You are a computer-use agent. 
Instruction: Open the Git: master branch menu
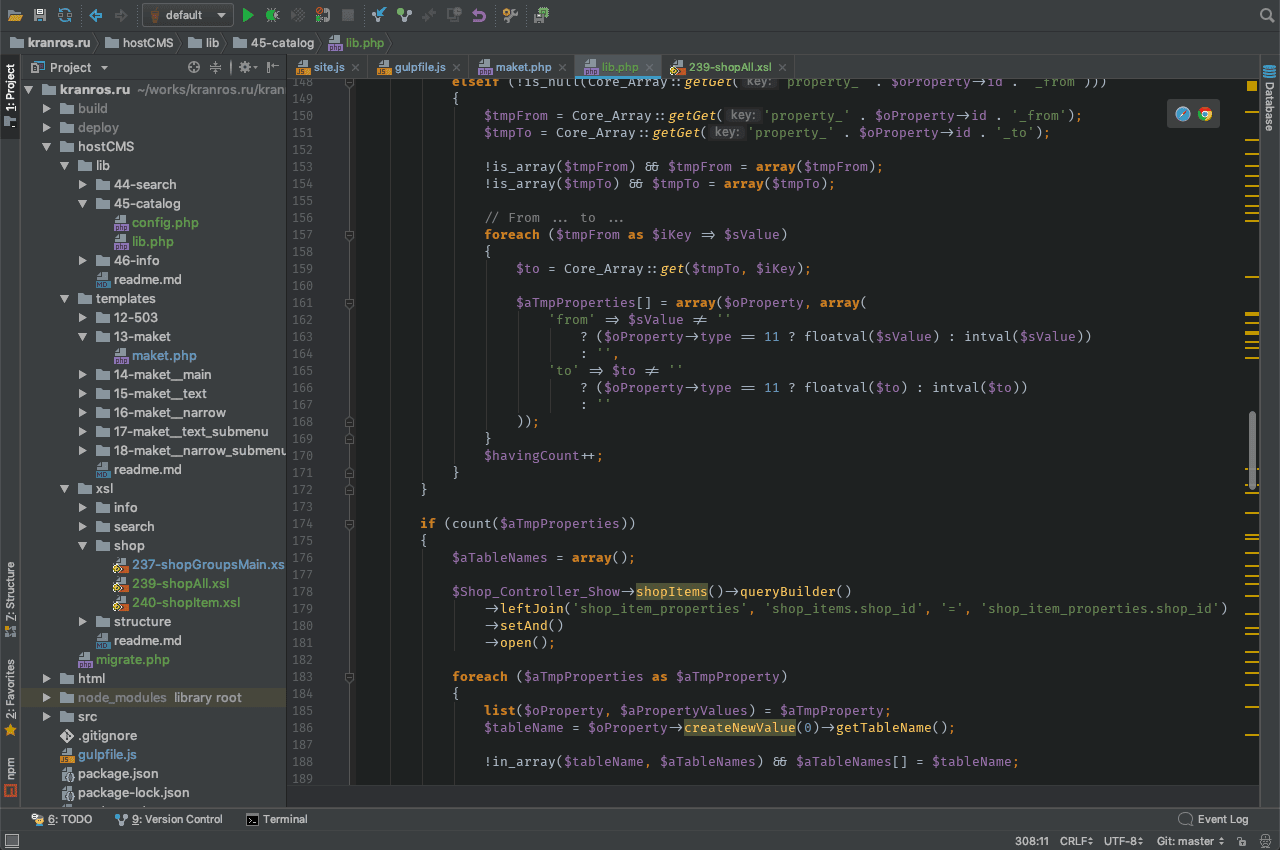pyautogui.click(x=1190, y=842)
